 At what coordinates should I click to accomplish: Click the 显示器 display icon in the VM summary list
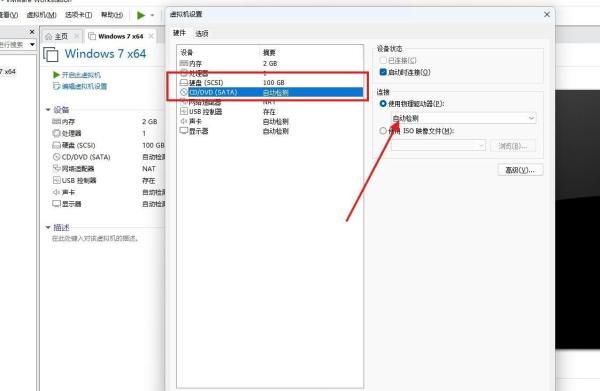point(56,204)
